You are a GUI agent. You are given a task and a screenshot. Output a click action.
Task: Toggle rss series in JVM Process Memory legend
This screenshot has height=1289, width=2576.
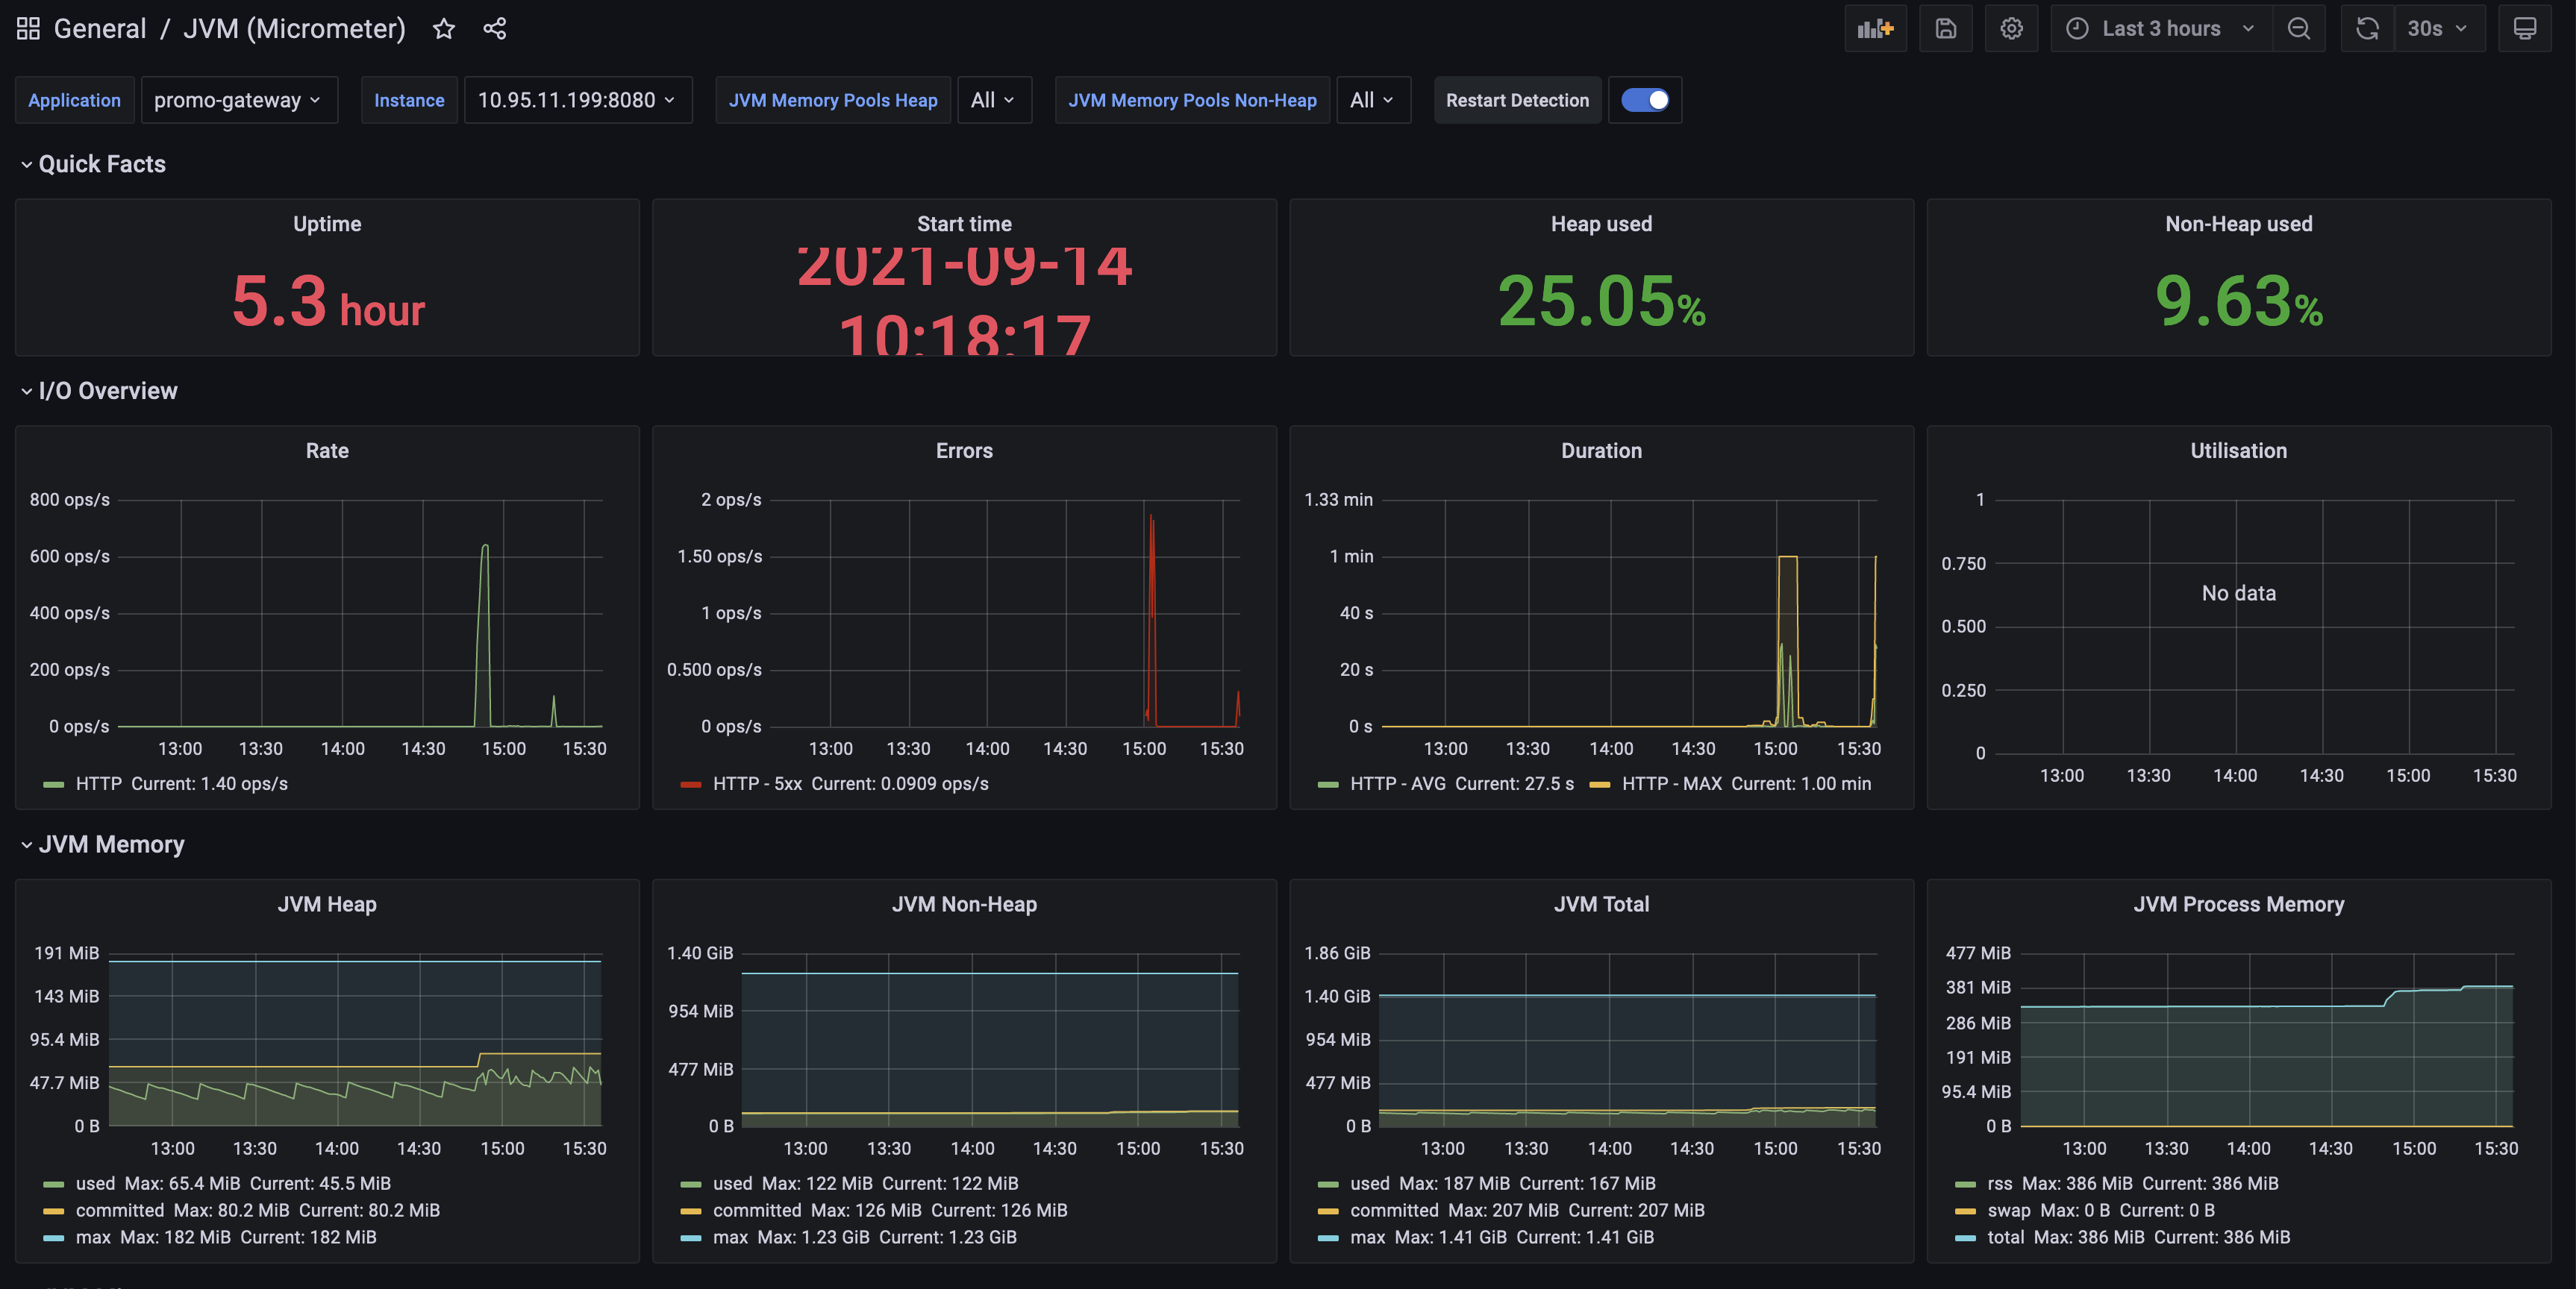[2000, 1184]
